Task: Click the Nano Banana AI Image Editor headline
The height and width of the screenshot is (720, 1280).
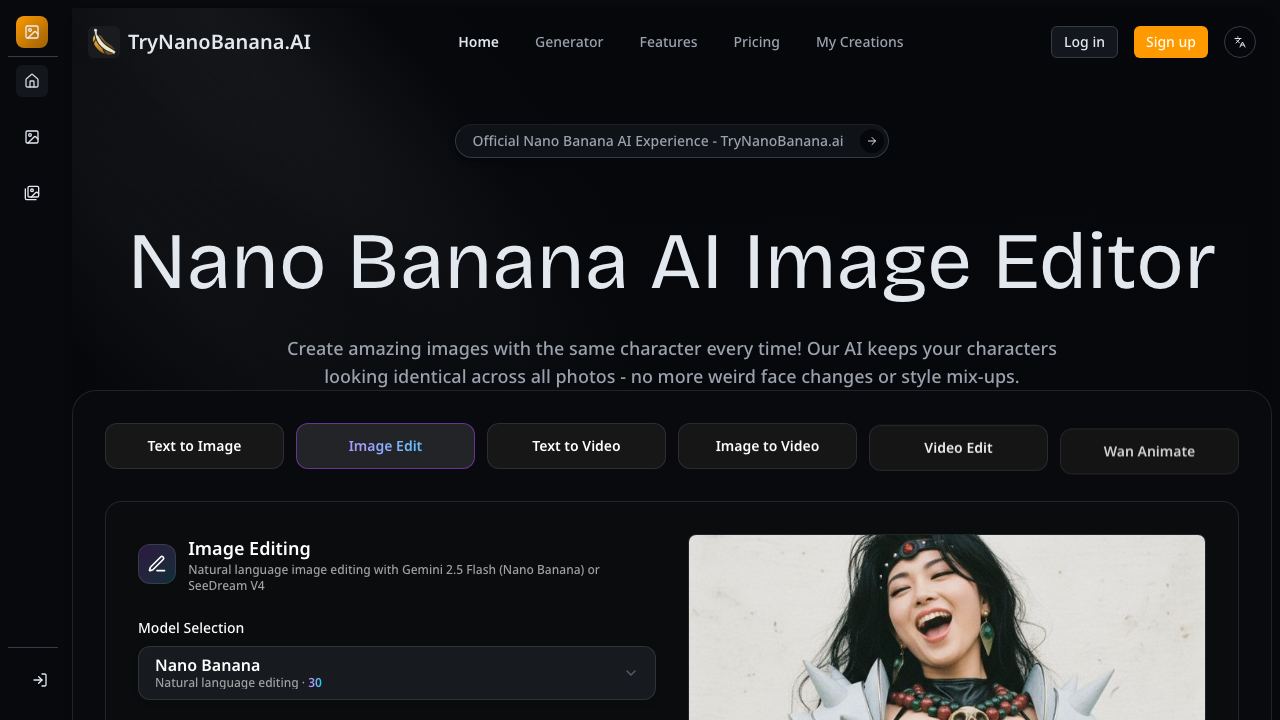Action: click(x=672, y=262)
